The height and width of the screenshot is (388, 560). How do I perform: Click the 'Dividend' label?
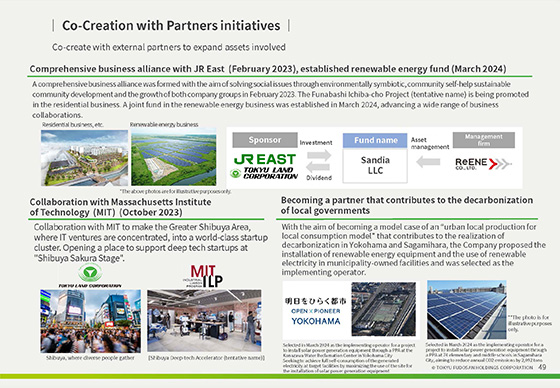[319, 178]
